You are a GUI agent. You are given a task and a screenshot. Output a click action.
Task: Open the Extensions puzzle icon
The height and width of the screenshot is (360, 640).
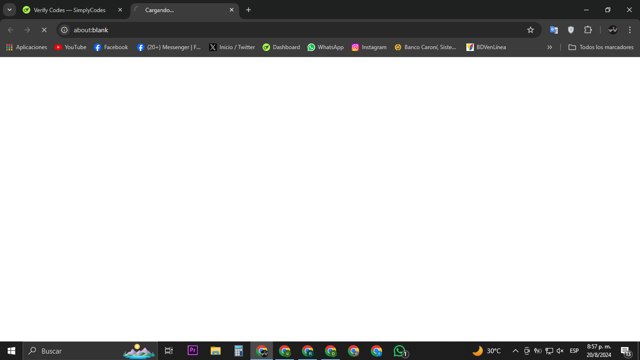[x=588, y=30]
